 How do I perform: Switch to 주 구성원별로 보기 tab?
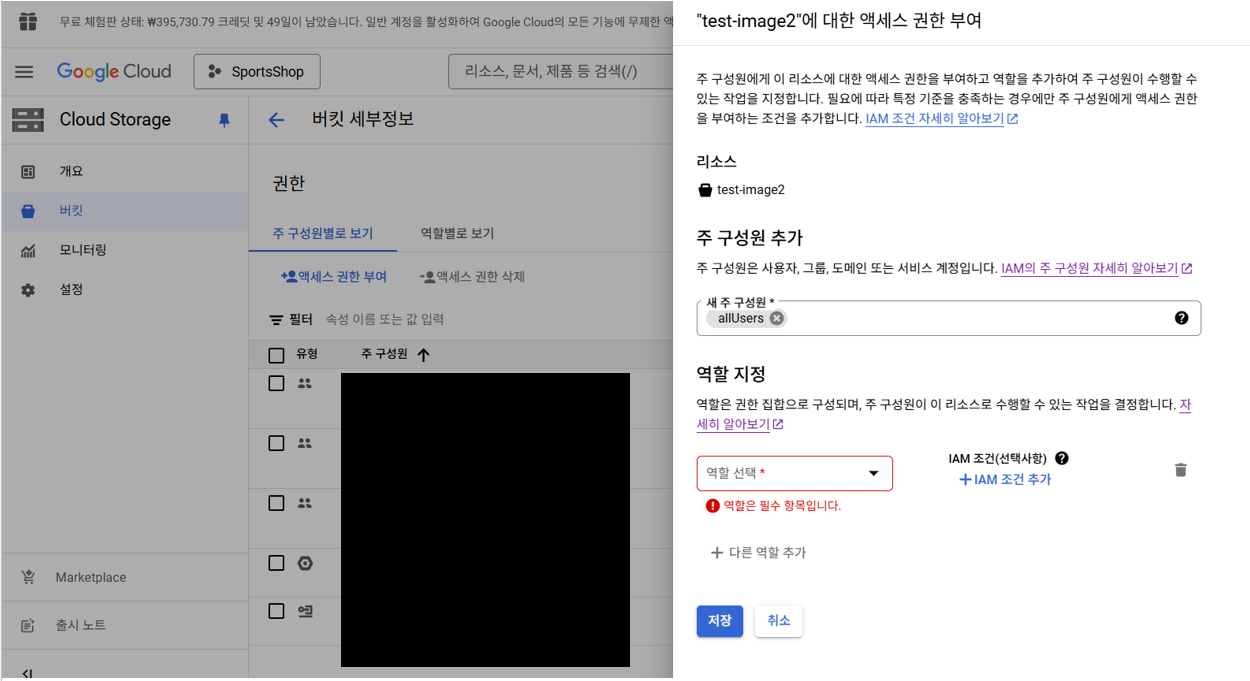coord(323,233)
